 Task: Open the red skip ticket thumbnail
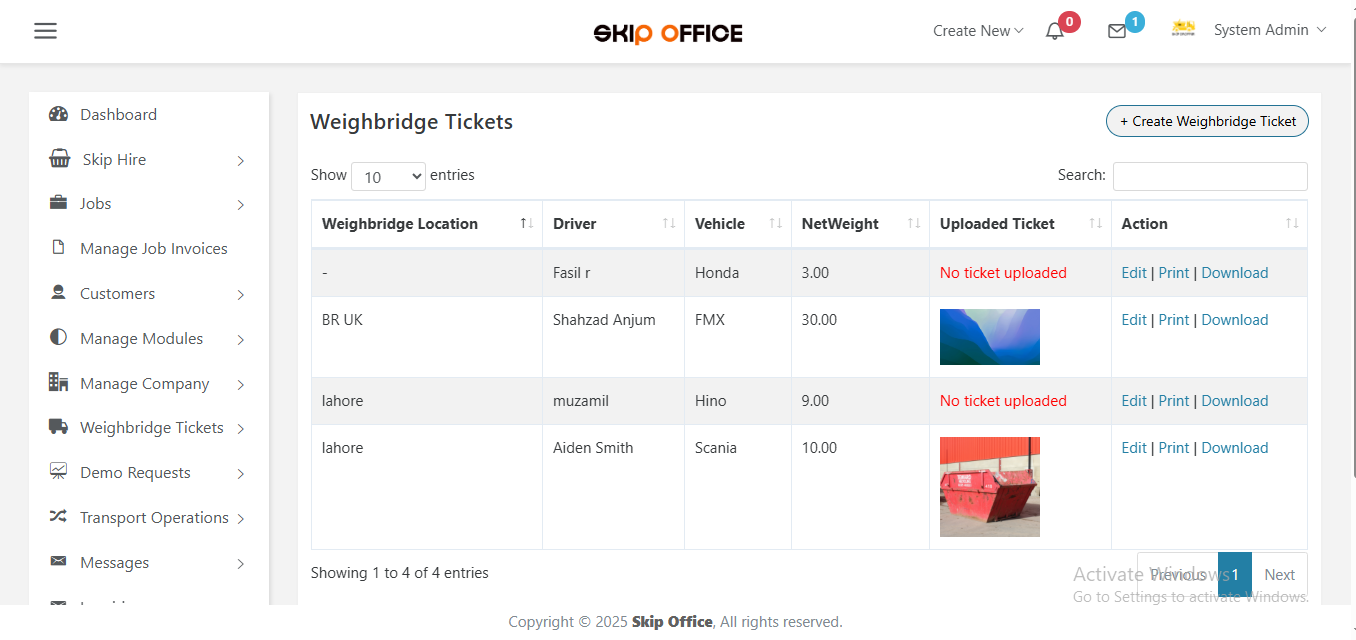990,487
